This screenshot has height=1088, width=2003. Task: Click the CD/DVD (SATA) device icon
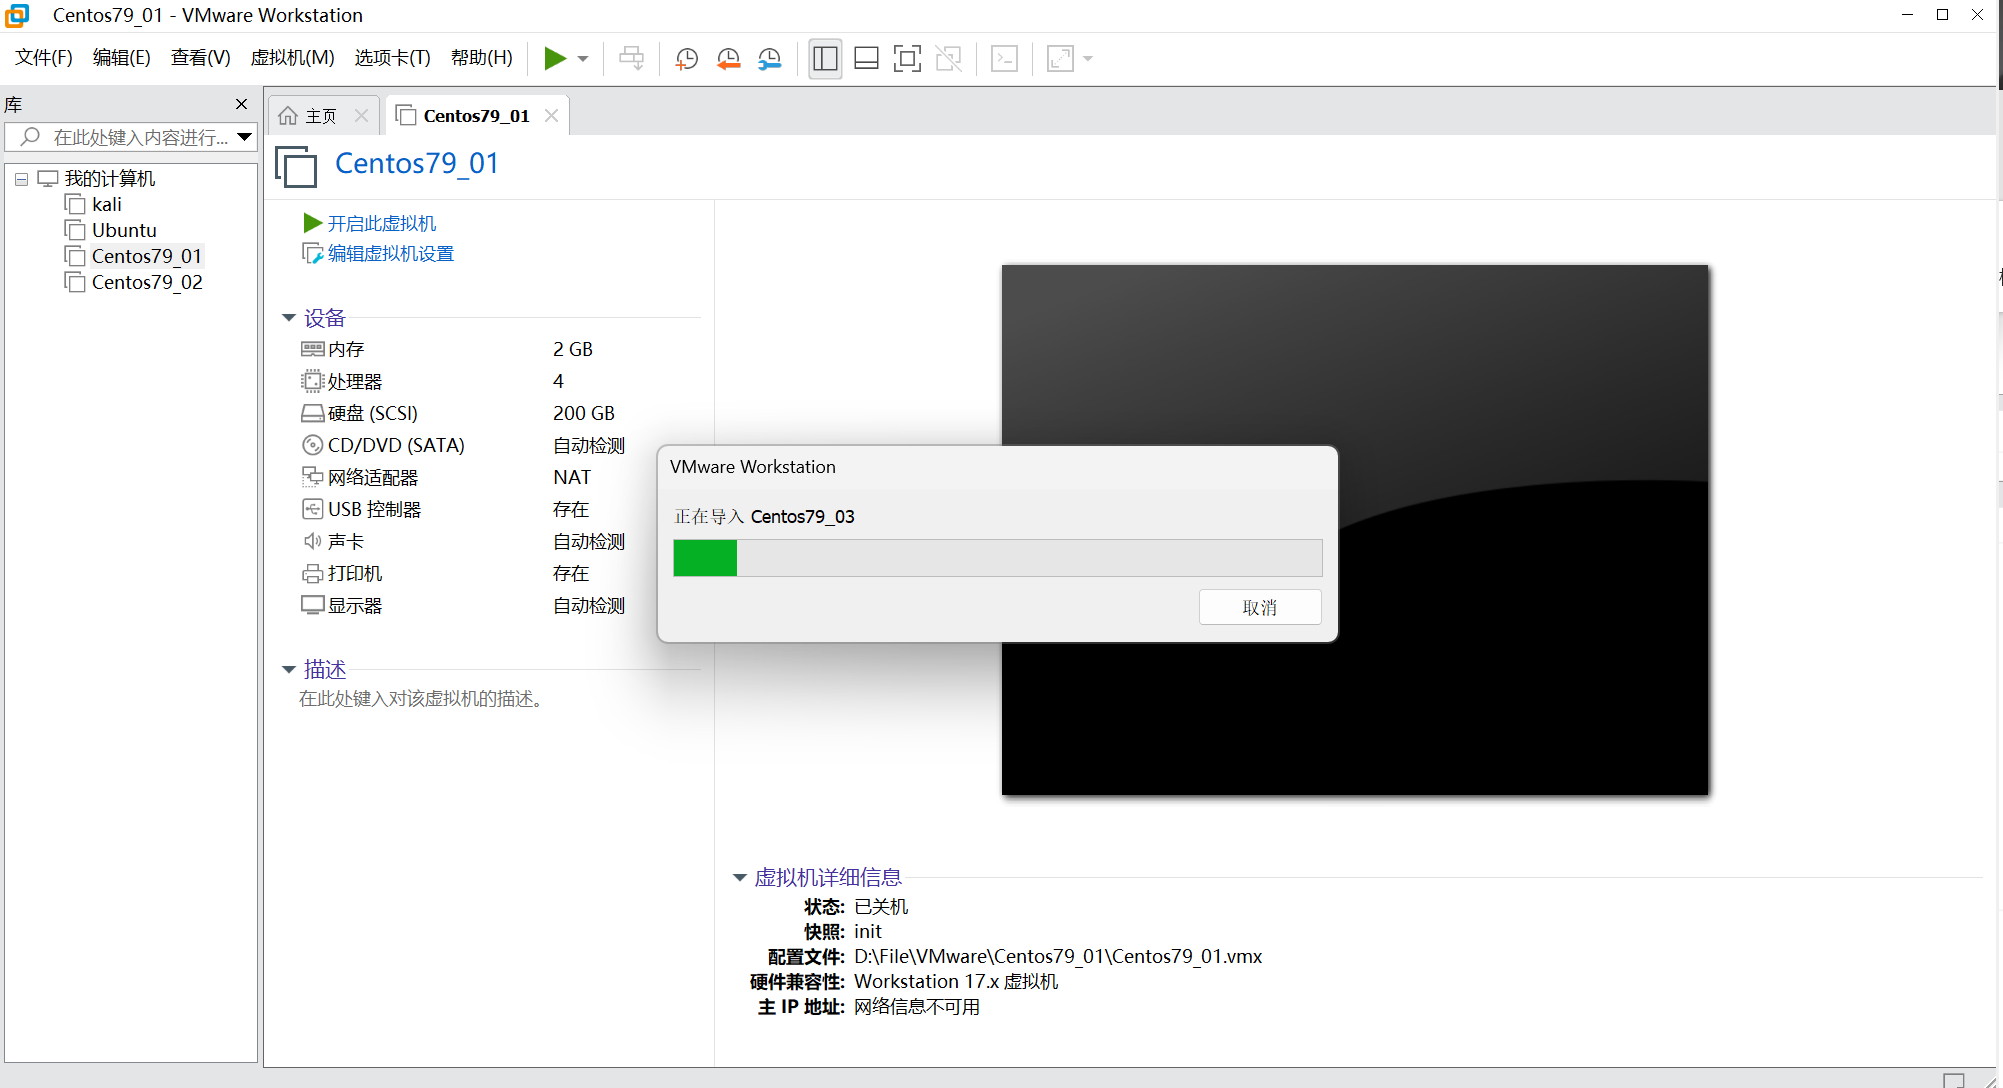pos(313,445)
